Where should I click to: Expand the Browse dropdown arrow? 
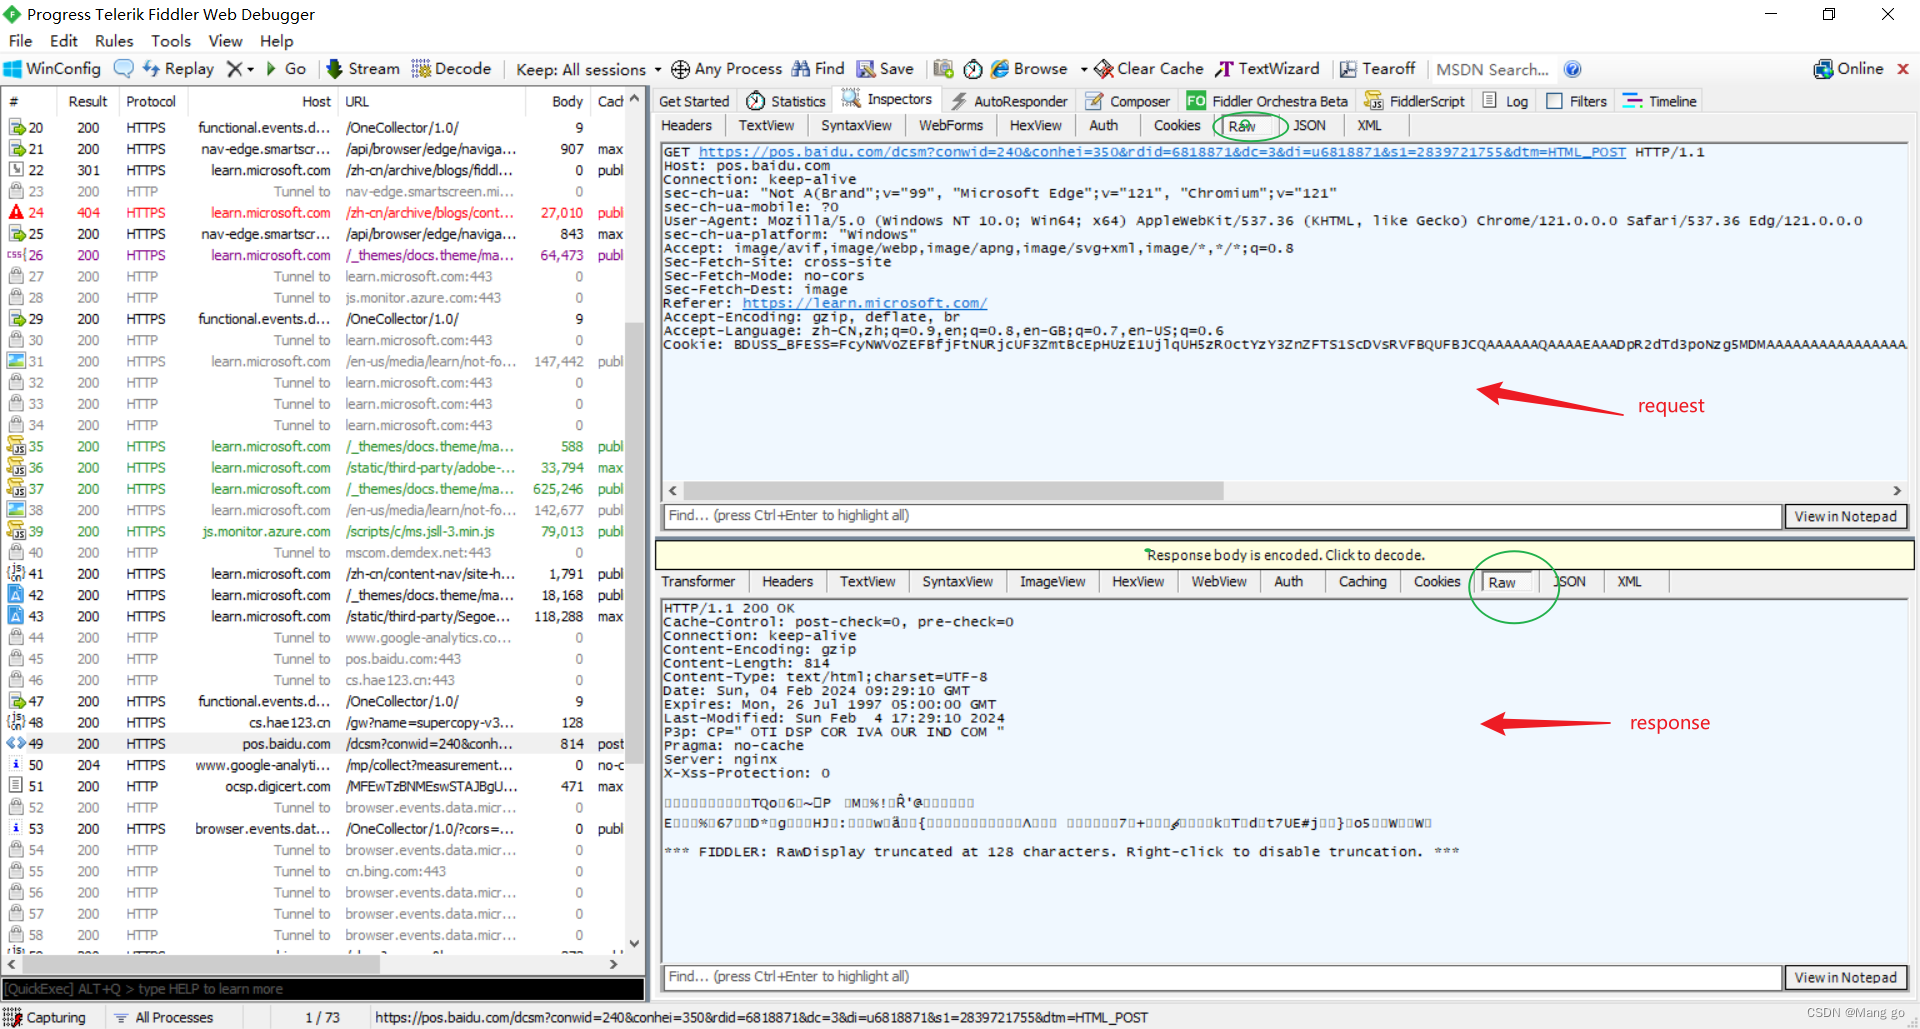coord(1084,69)
